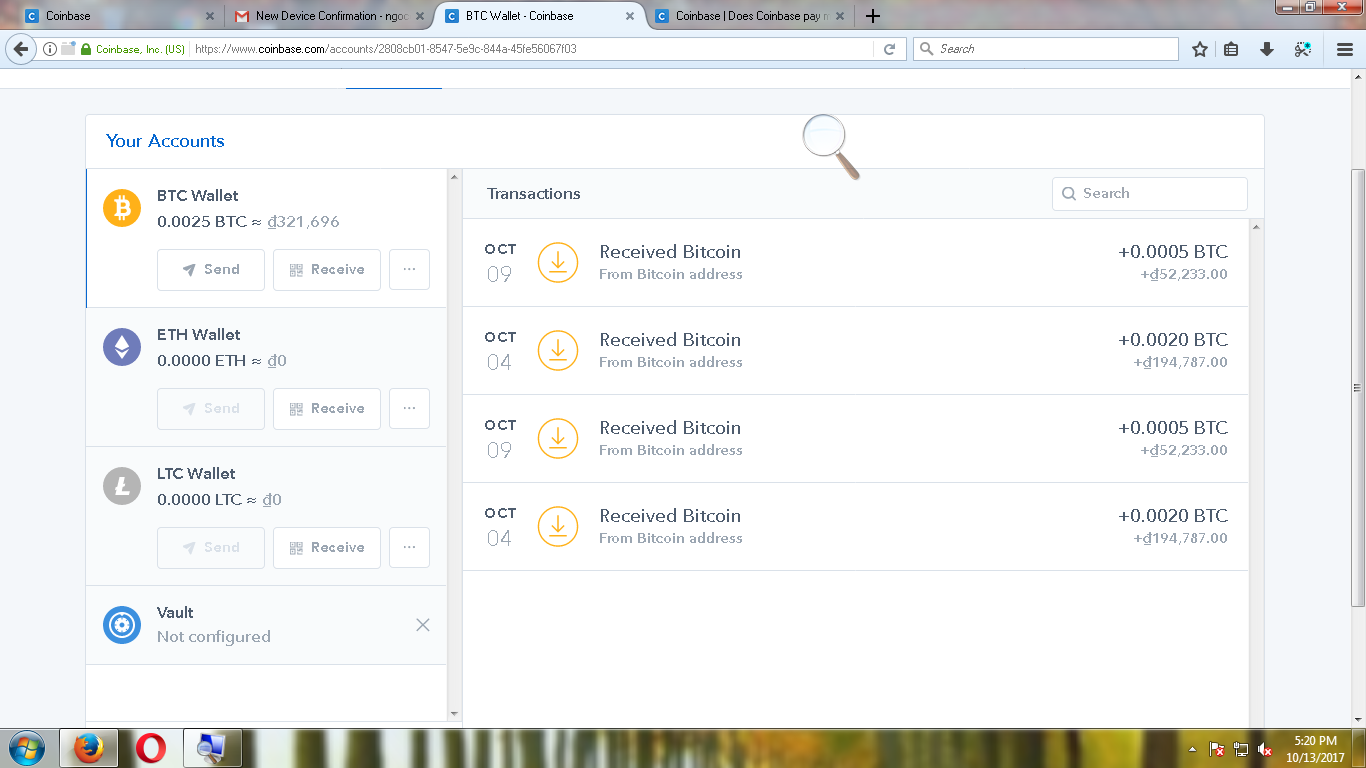Click Receive in the LTC Wallet
The image size is (1366, 768).
click(x=327, y=548)
